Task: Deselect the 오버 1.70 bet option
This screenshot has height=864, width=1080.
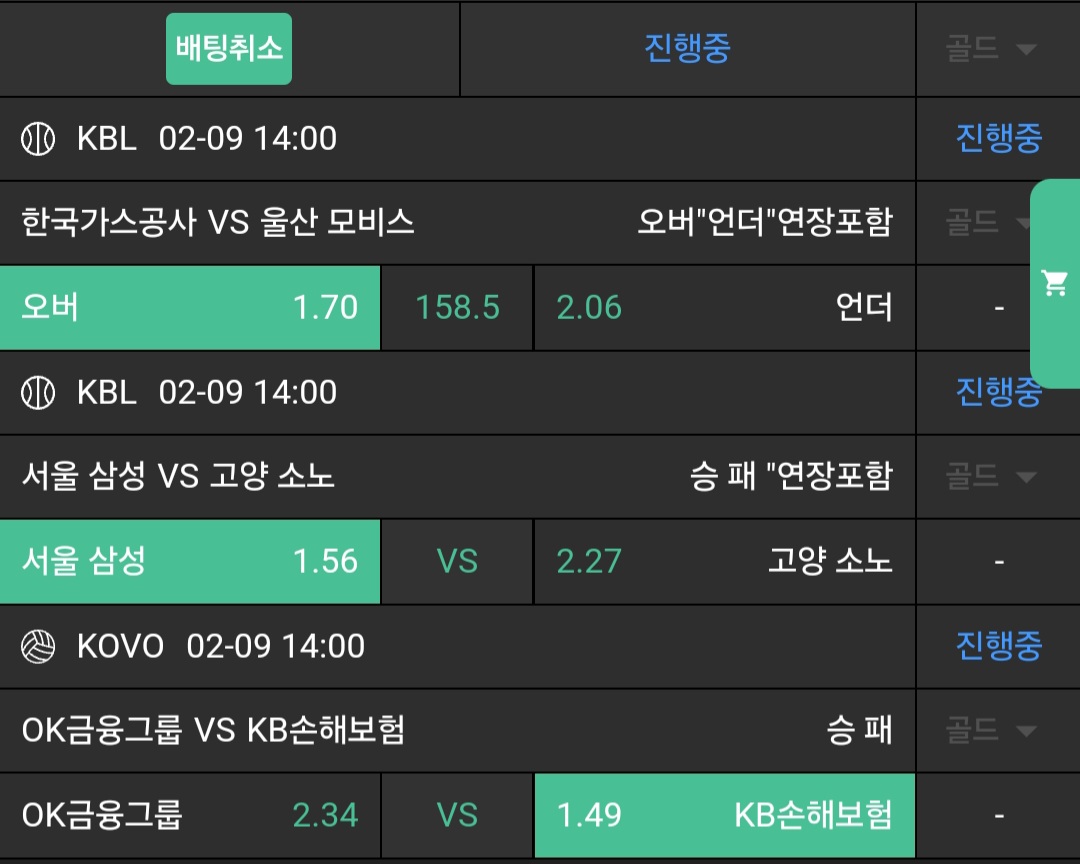Action: 190,308
